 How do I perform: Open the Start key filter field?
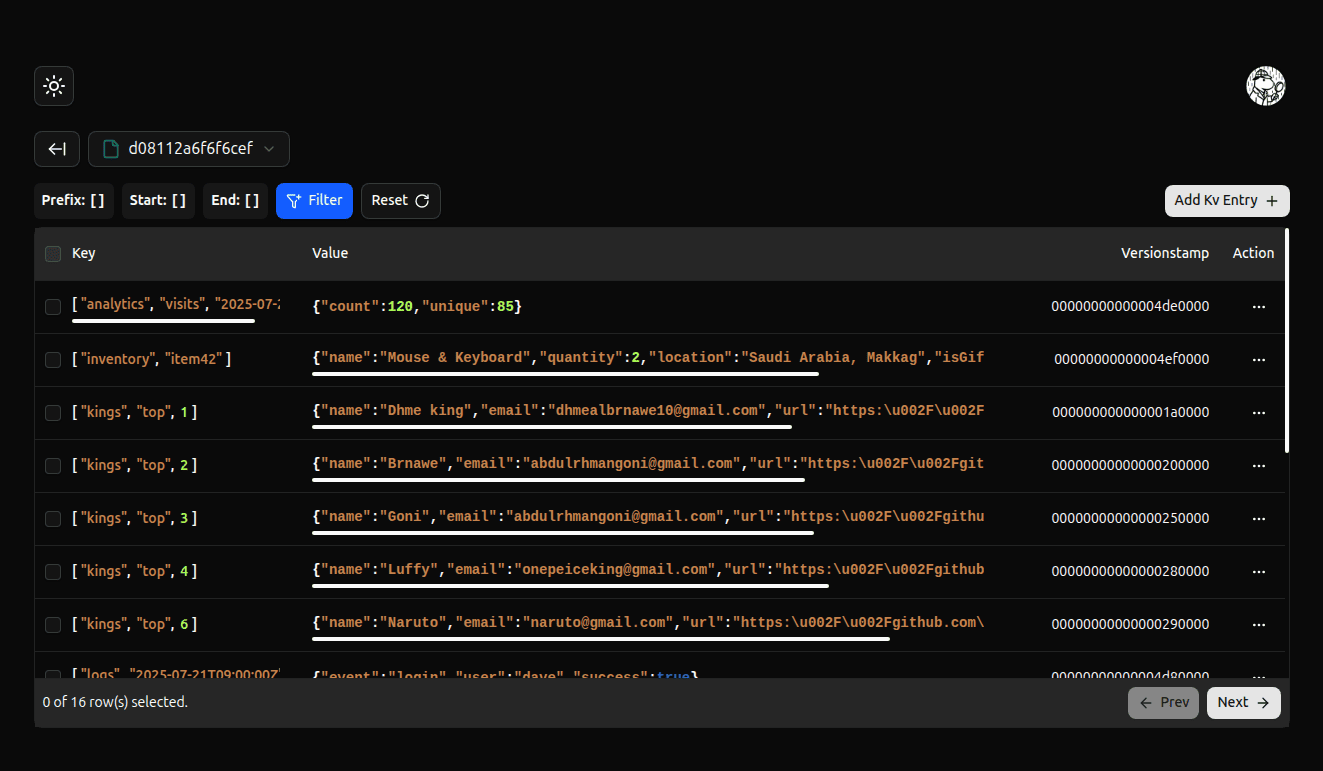tap(158, 200)
